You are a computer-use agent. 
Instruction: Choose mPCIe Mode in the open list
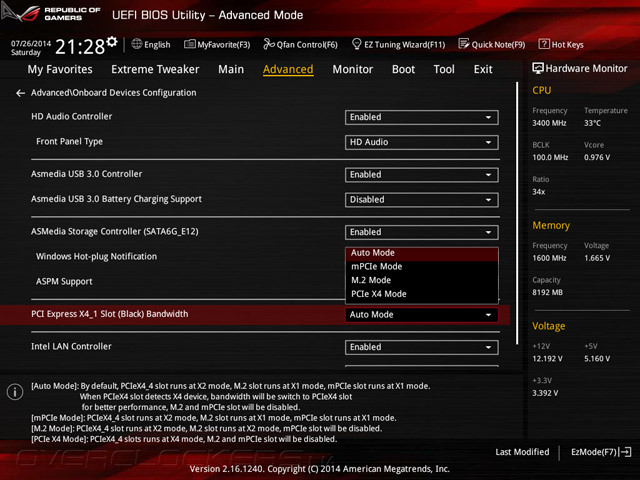[422, 267]
